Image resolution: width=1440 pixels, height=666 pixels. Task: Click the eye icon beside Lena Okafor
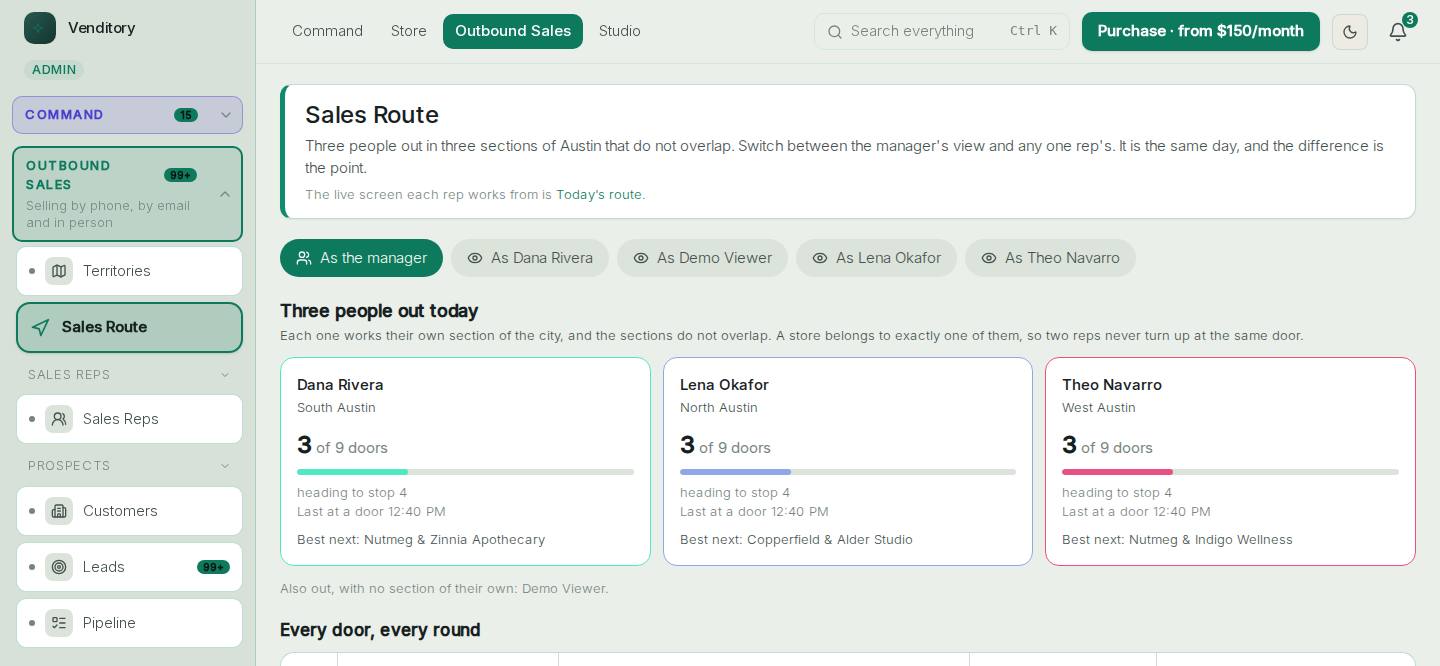[820, 258]
